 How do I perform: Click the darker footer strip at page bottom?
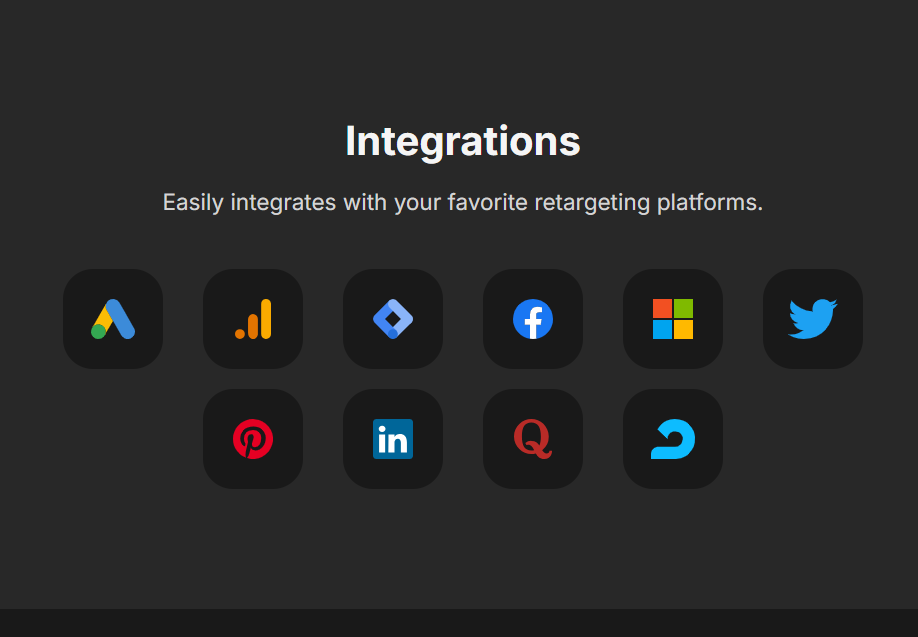[459, 623]
